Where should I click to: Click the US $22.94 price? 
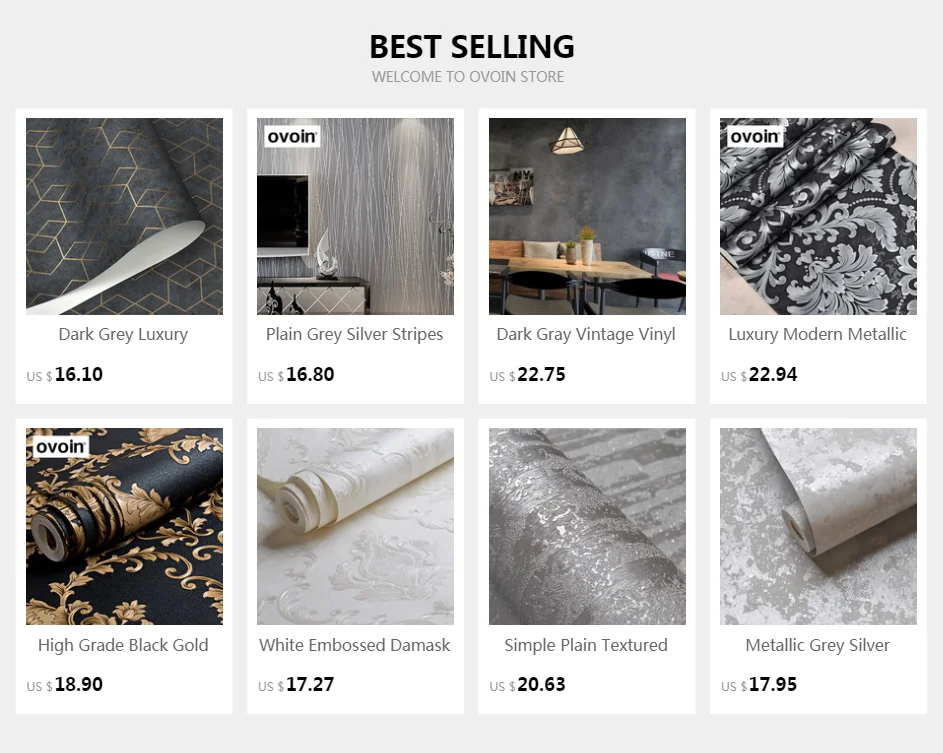tap(759, 375)
